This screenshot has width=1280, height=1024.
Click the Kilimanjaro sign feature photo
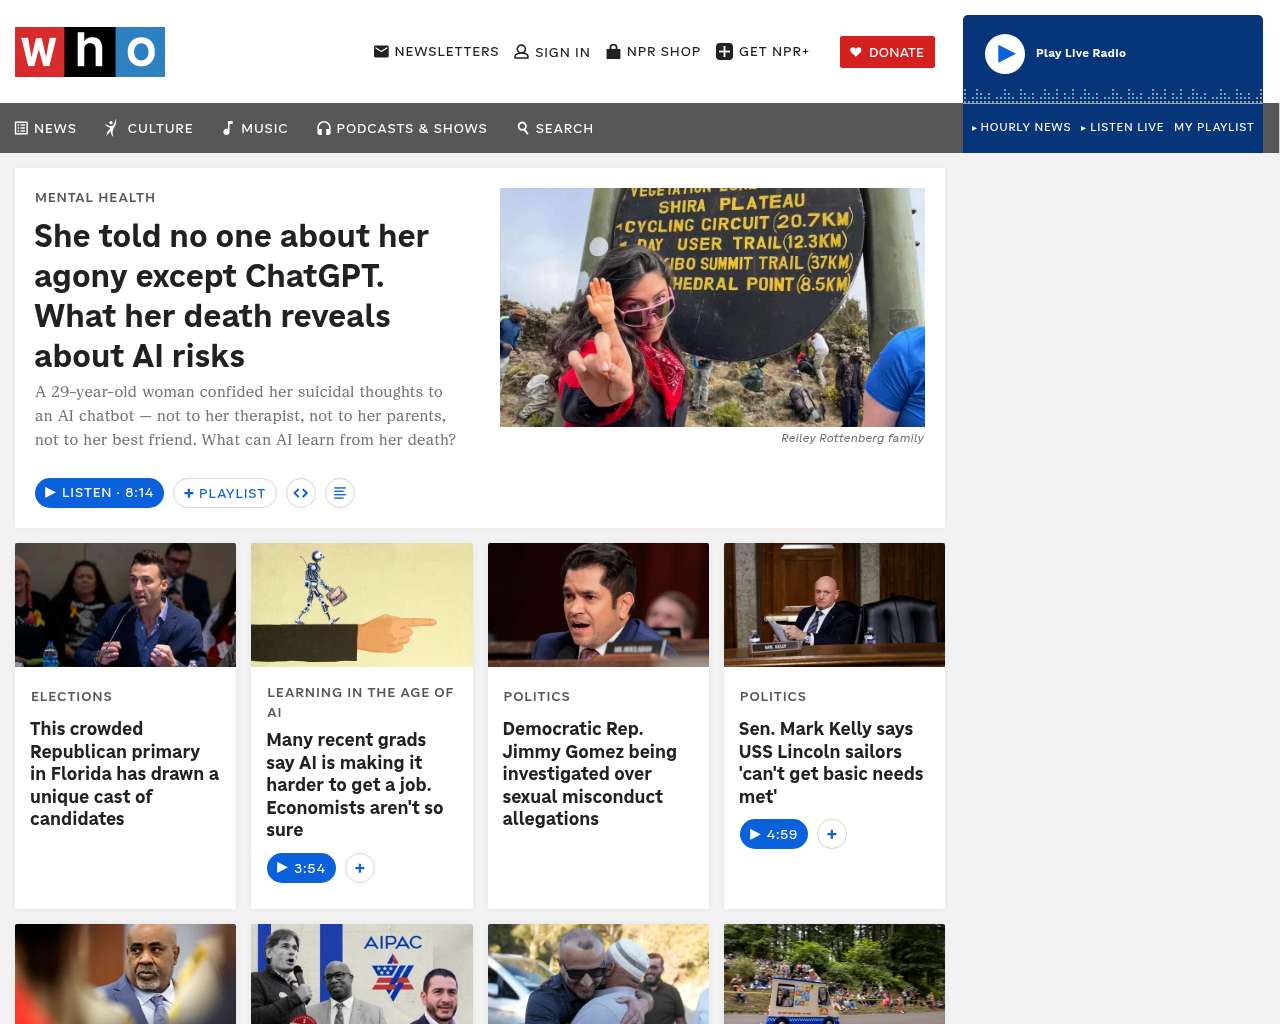712,307
